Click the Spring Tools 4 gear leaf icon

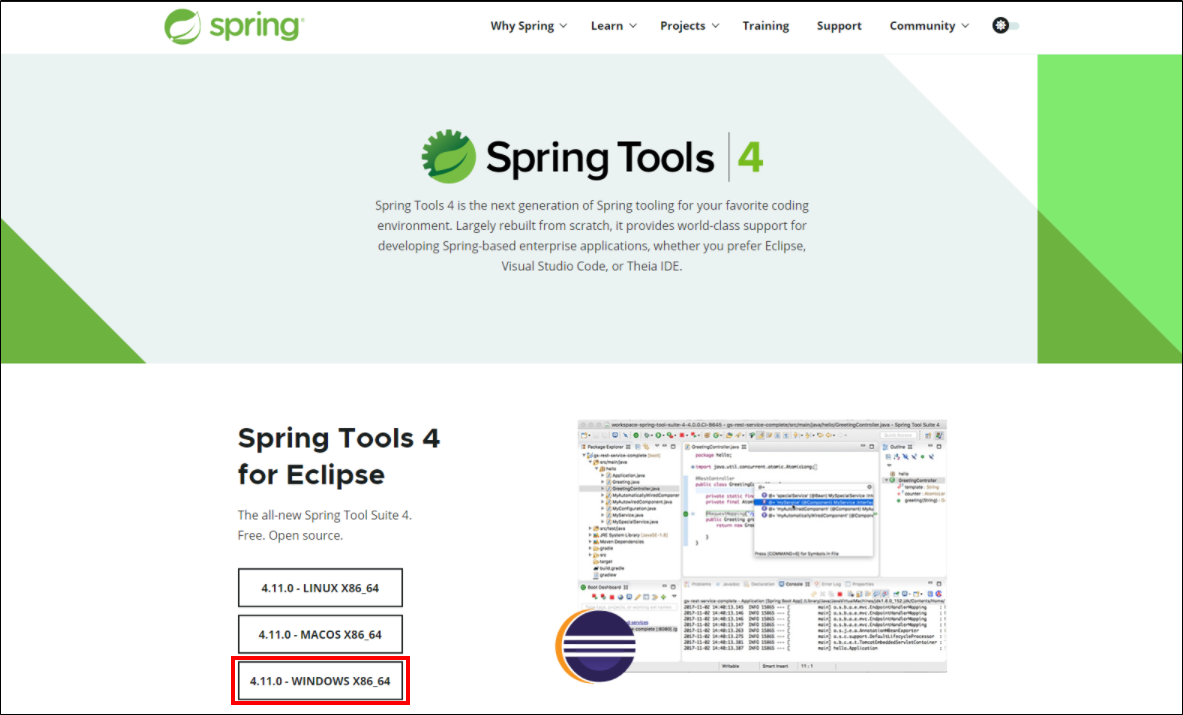point(449,156)
